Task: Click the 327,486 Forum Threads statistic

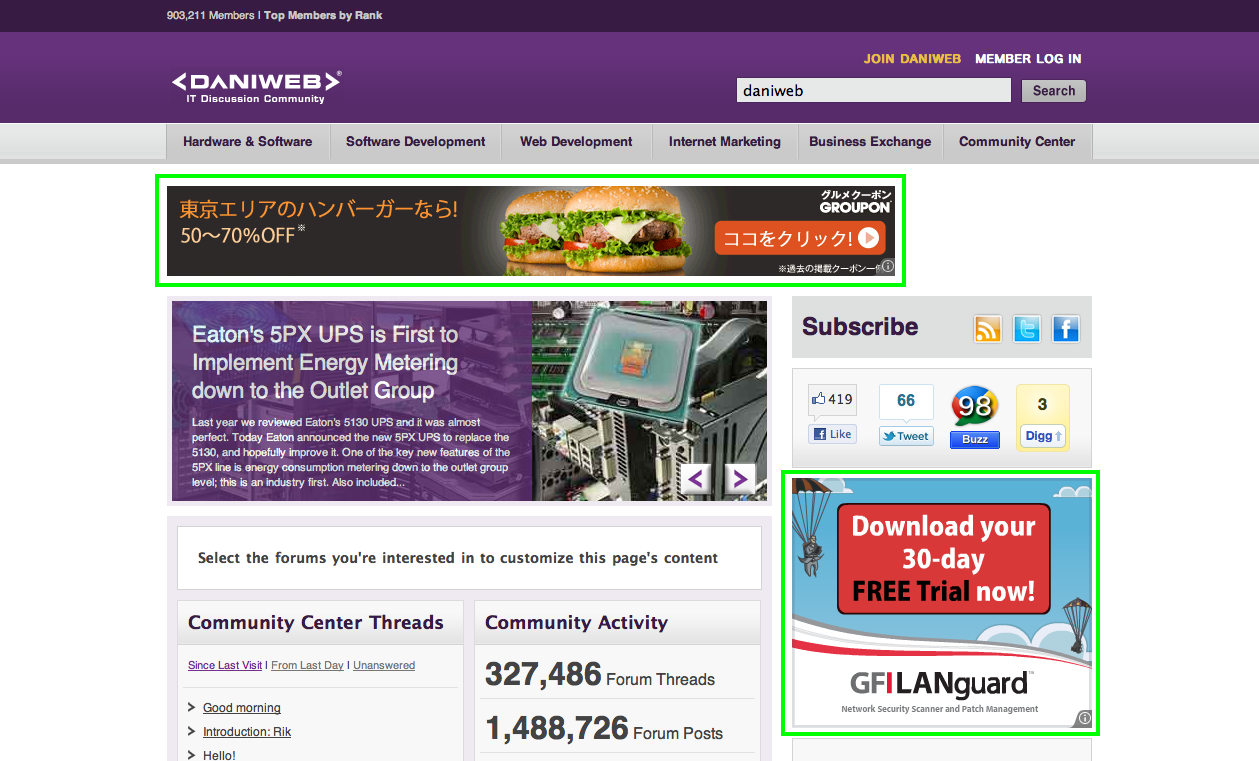Action: (x=600, y=675)
